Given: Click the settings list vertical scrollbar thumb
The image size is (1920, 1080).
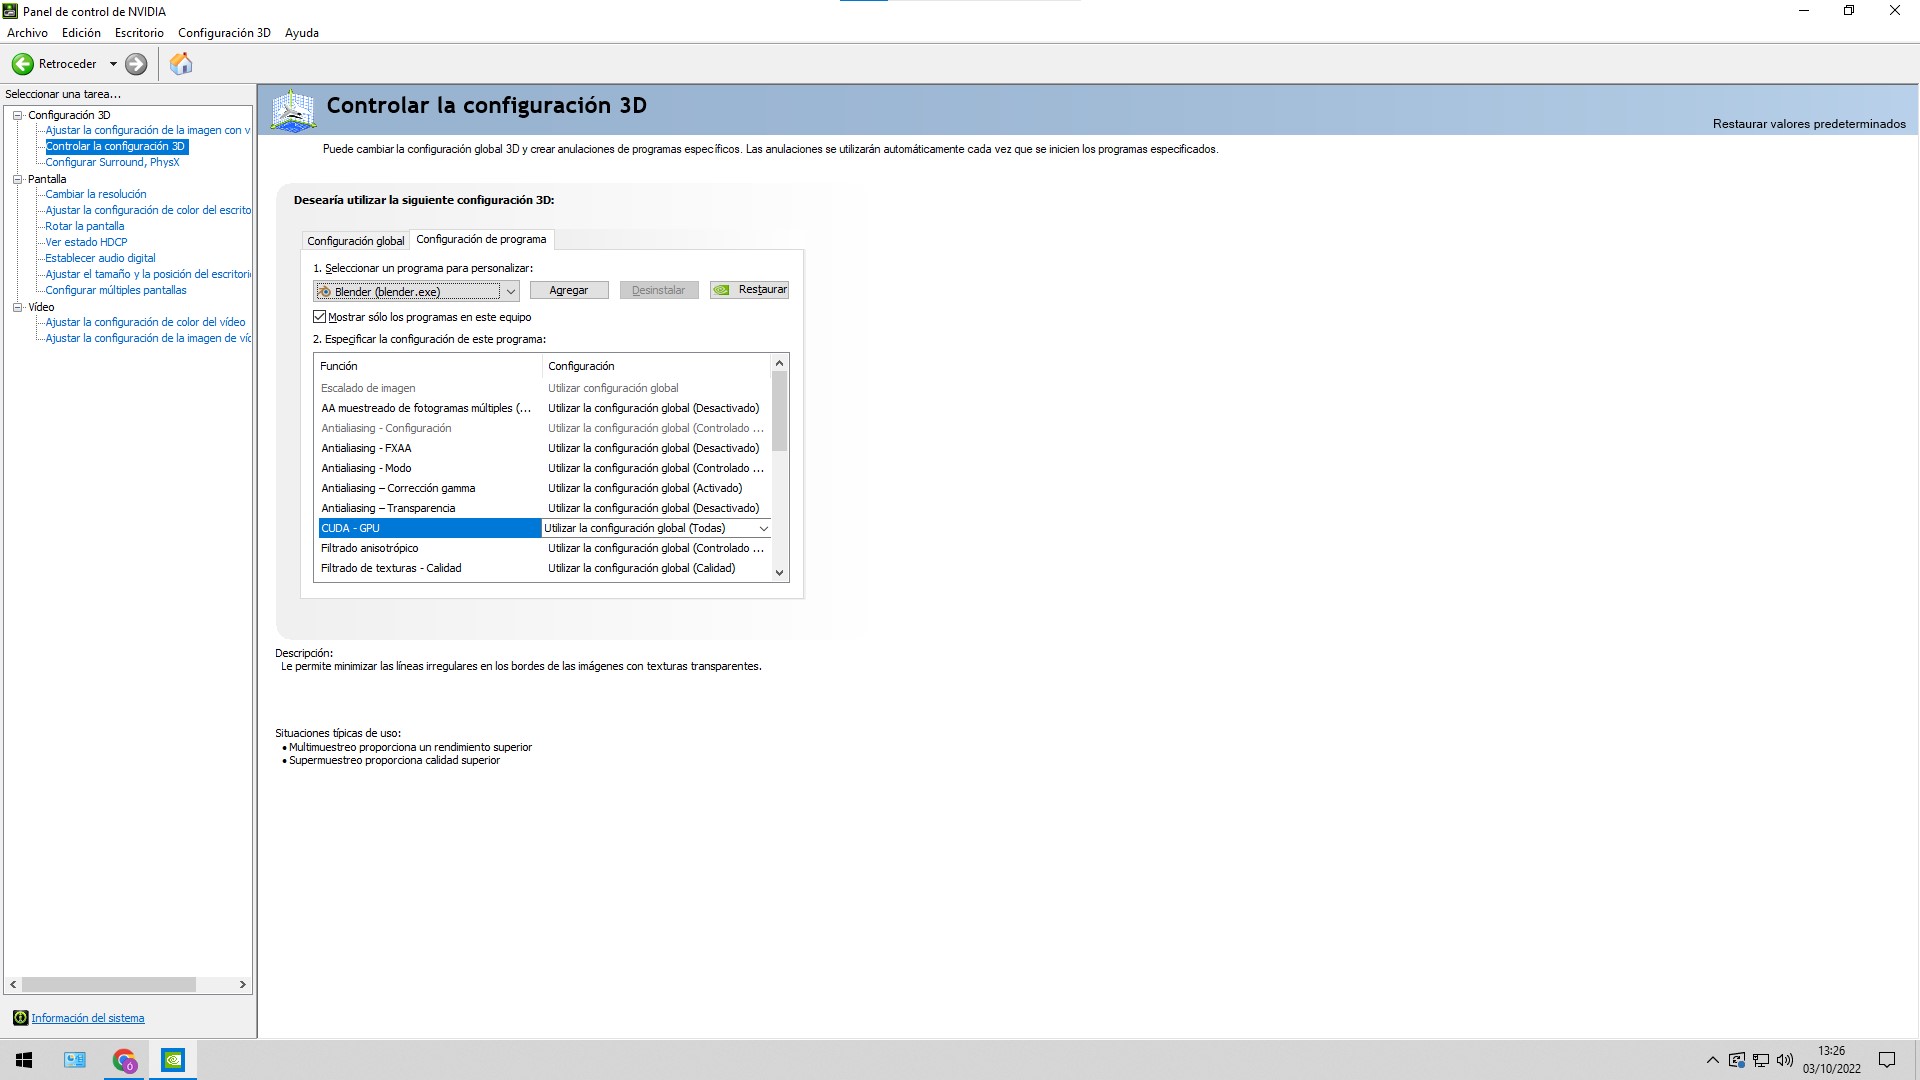Looking at the screenshot, I should 779,411.
